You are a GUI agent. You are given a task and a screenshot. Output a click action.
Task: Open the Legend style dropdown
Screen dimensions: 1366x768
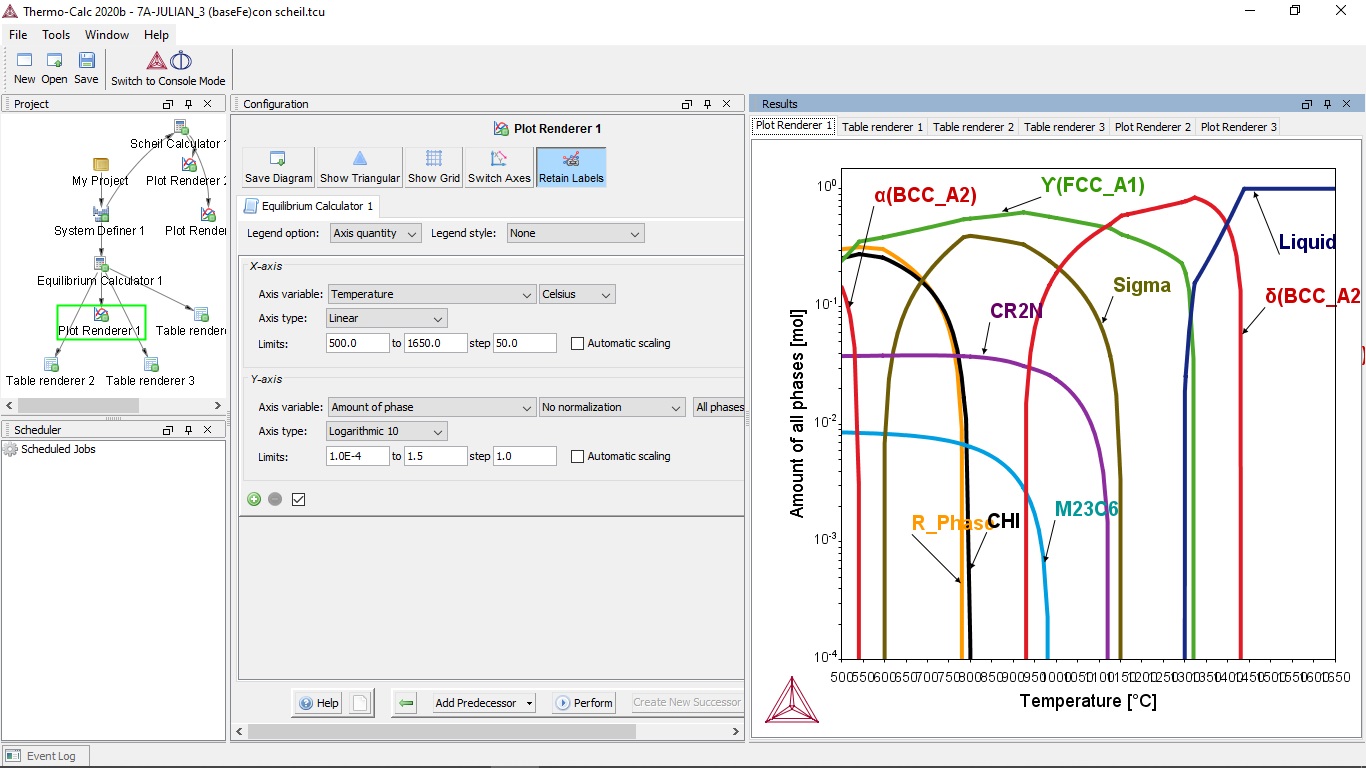(575, 233)
